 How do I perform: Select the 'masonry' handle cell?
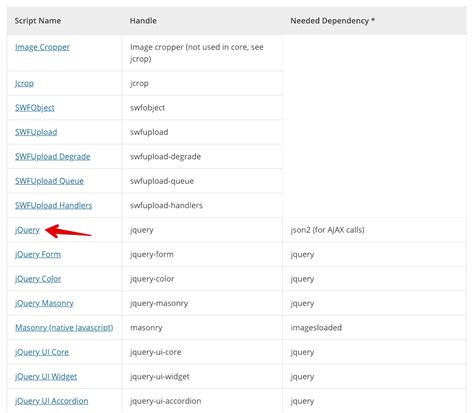[202, 328]
